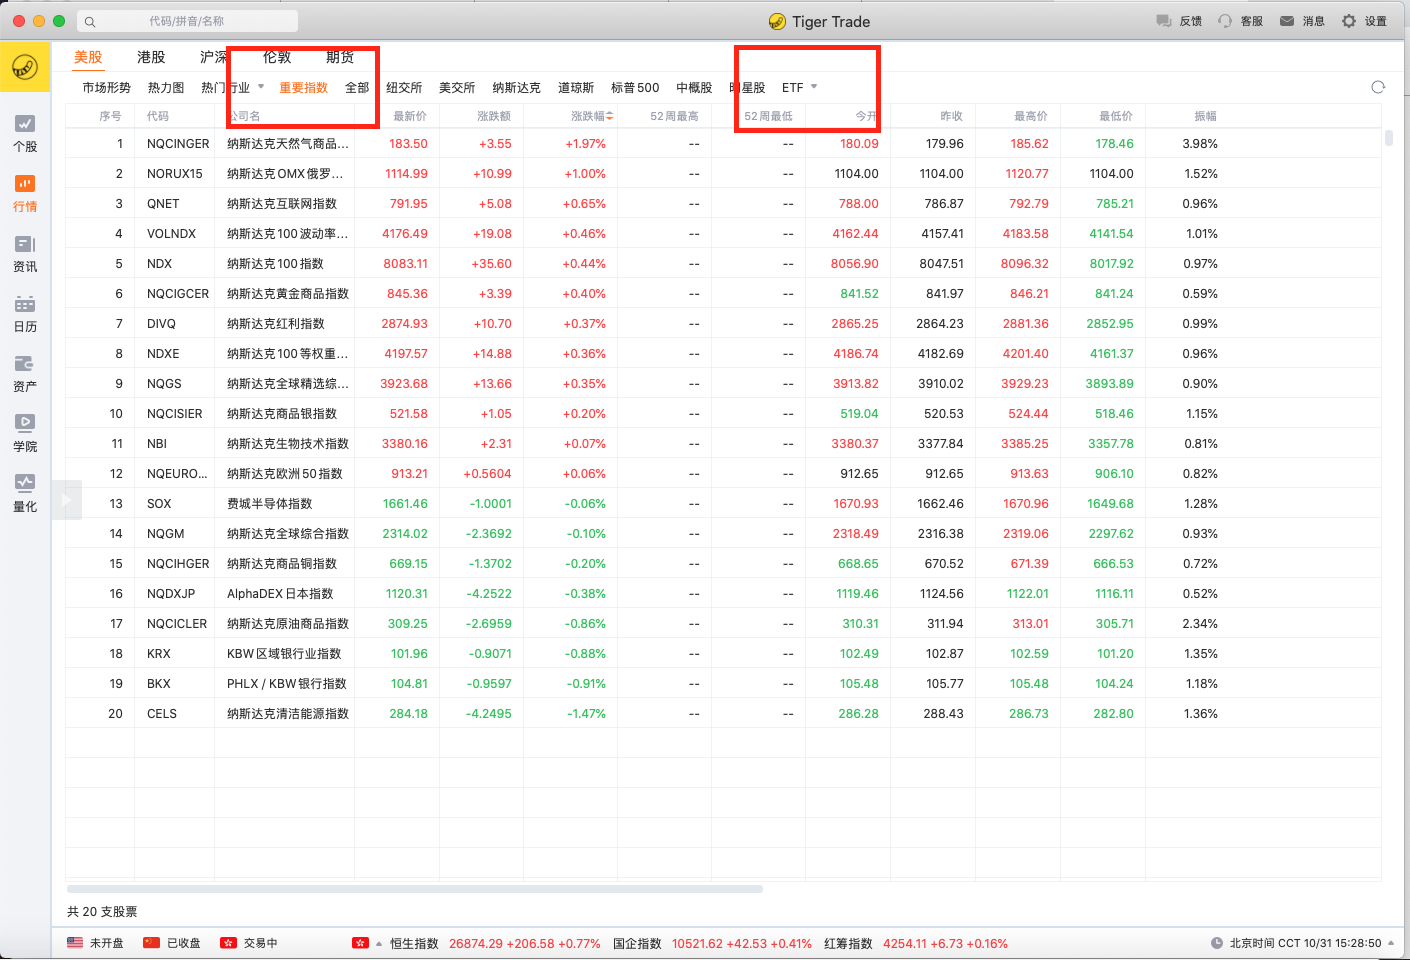Click the clock icon beside 北京时间
Viewport: 1410px width, 960px height.
point(1217,943)
